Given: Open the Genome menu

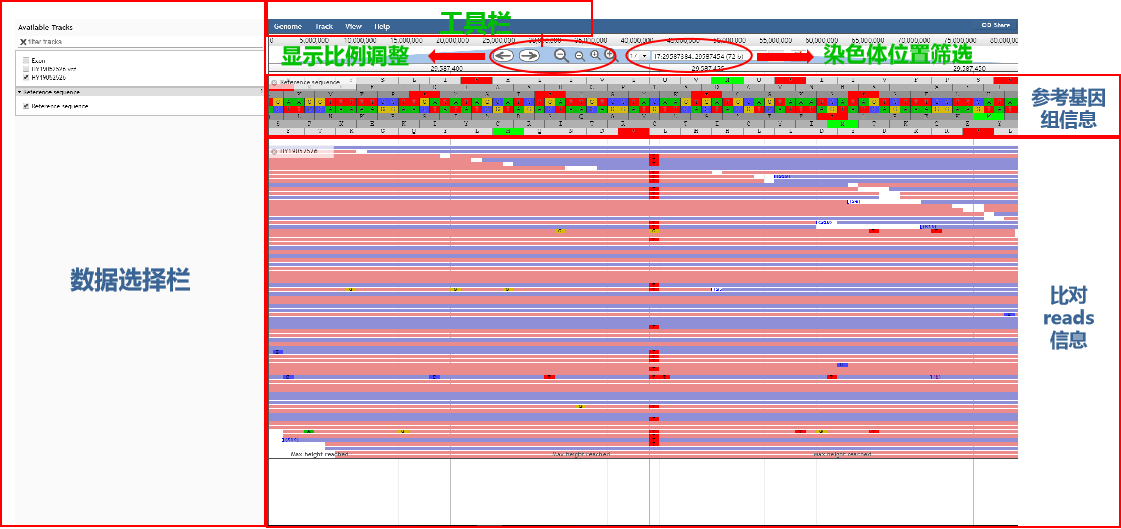Looking at the screenshot, I should click(x=287, y=26).
